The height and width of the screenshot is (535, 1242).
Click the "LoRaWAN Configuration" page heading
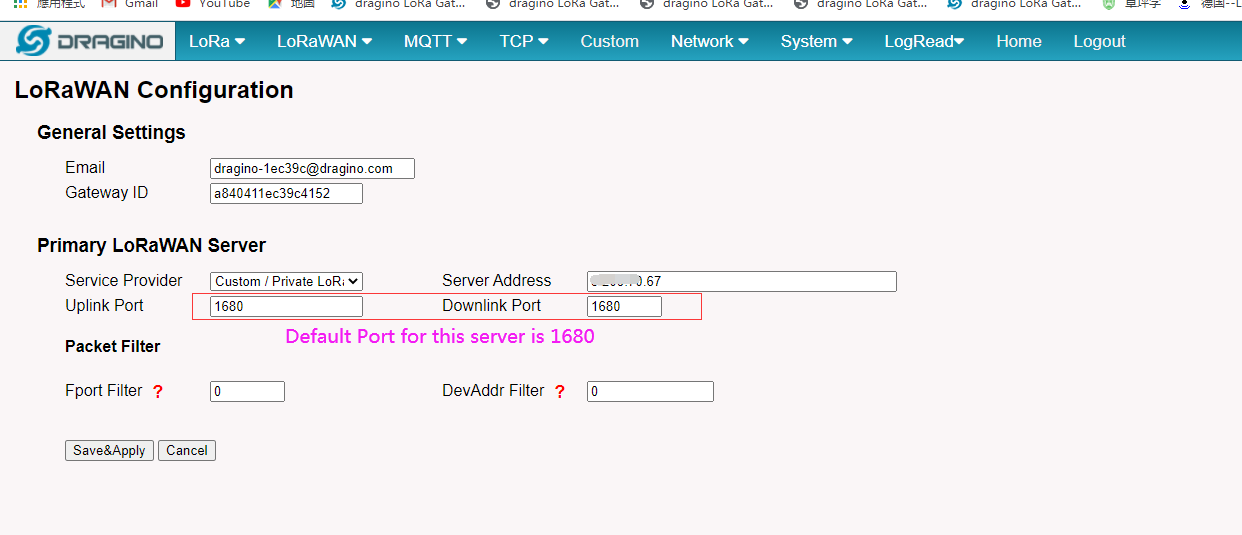point(154,90)
